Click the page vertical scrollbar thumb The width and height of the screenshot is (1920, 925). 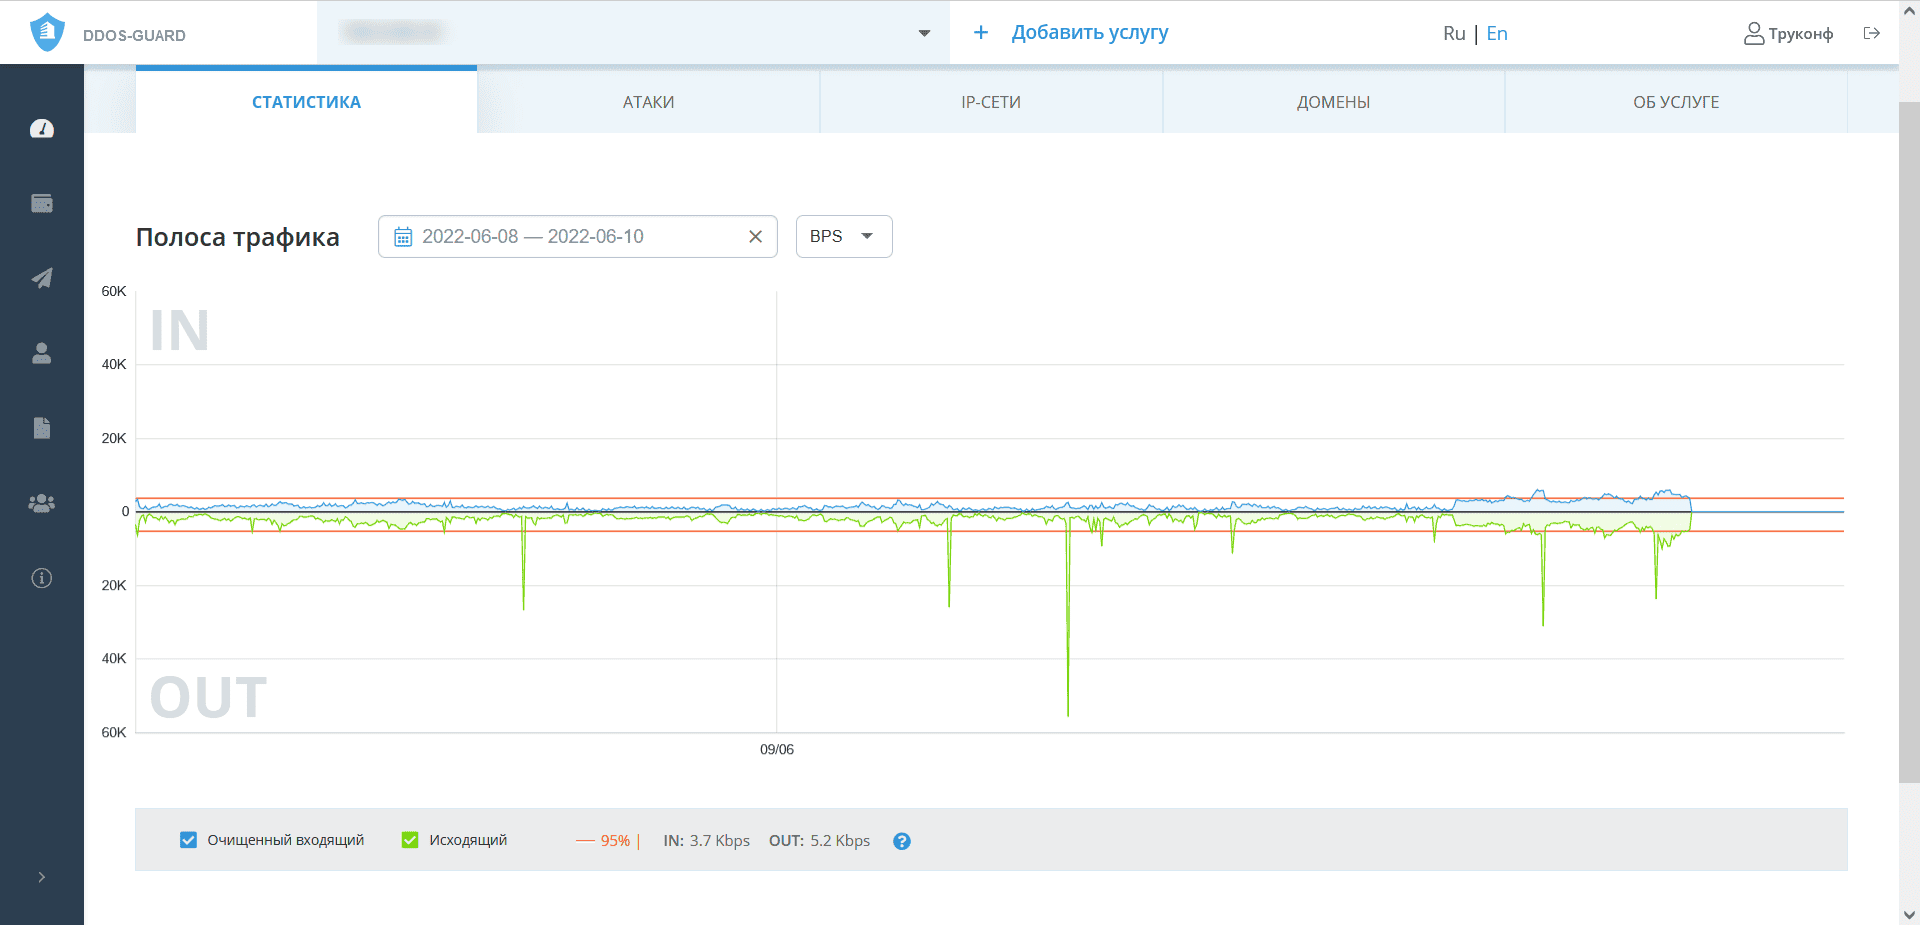(x=1909, y=442)
